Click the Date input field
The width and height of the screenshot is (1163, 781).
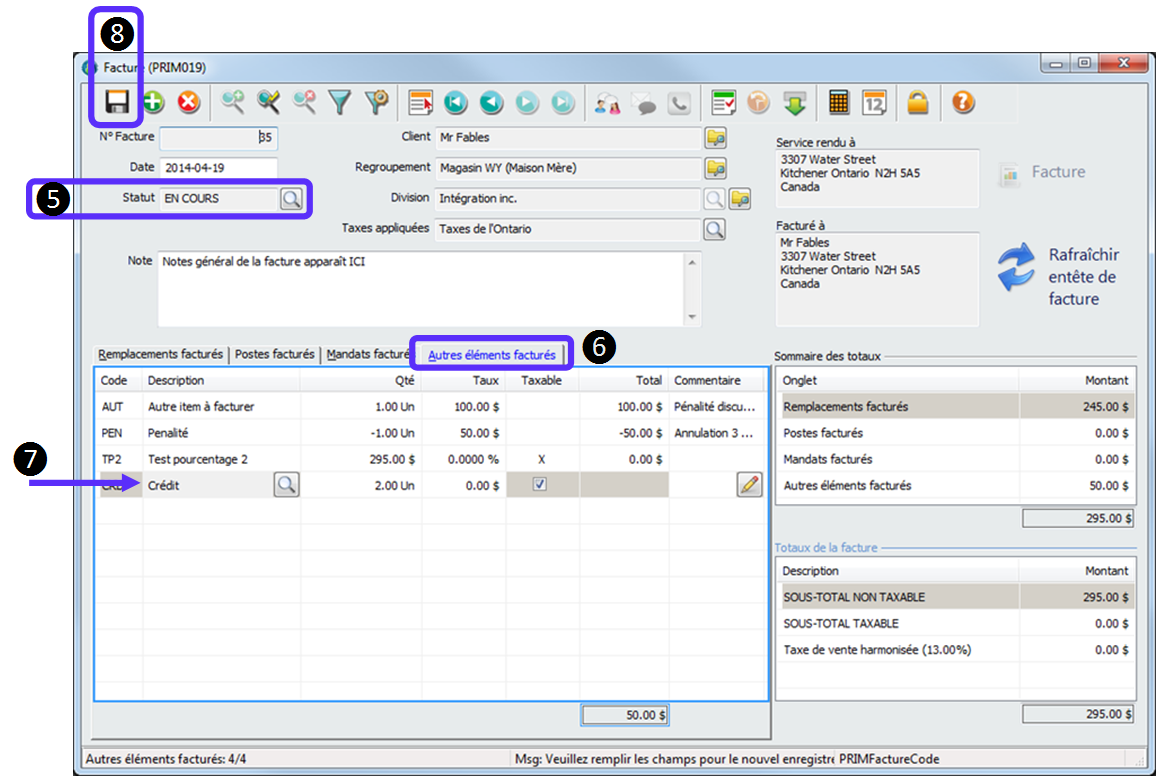tap(217, 168)
